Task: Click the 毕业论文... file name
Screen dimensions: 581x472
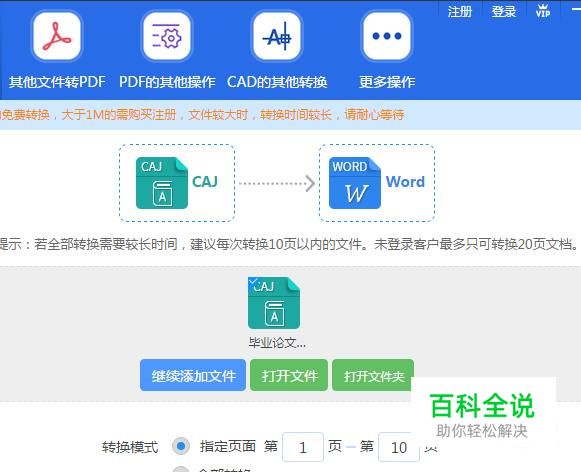Action: tap(277, 343)
